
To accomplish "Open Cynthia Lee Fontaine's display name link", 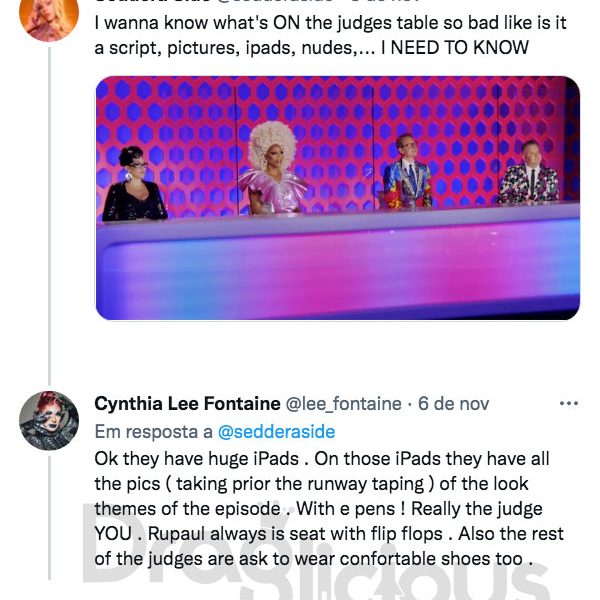I will 188,404.
